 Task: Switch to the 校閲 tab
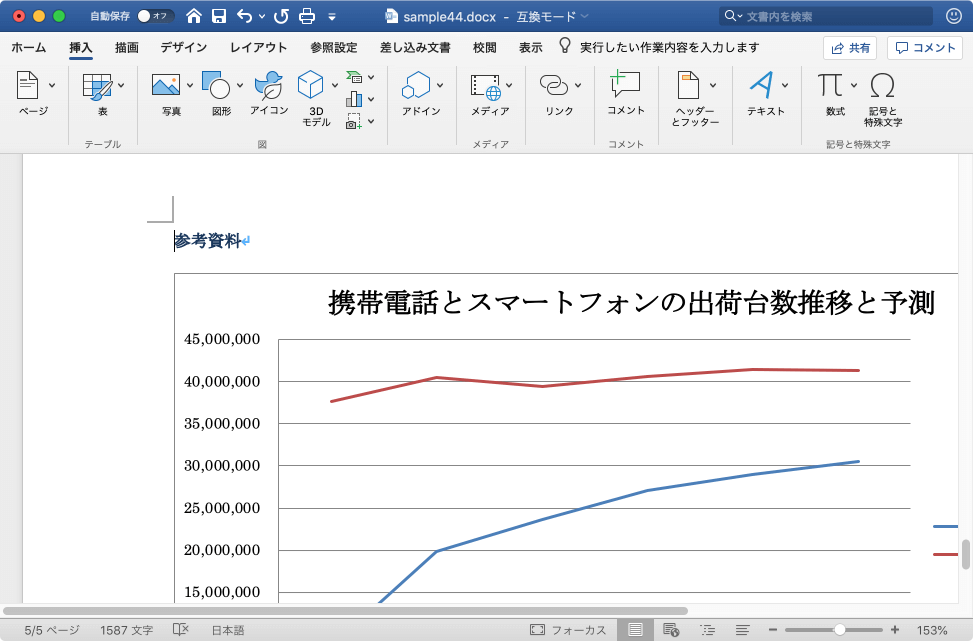point(484,48)
